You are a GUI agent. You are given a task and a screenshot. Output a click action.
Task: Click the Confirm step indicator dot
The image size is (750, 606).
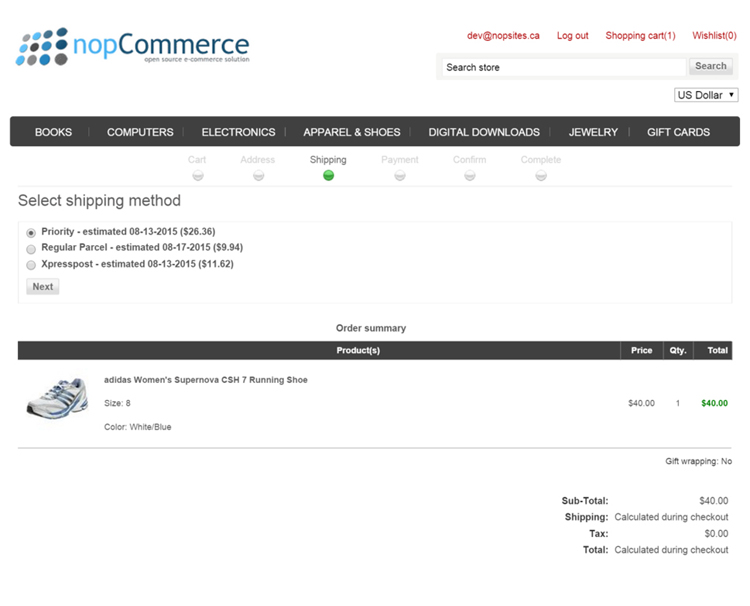[x=470, y=176]
